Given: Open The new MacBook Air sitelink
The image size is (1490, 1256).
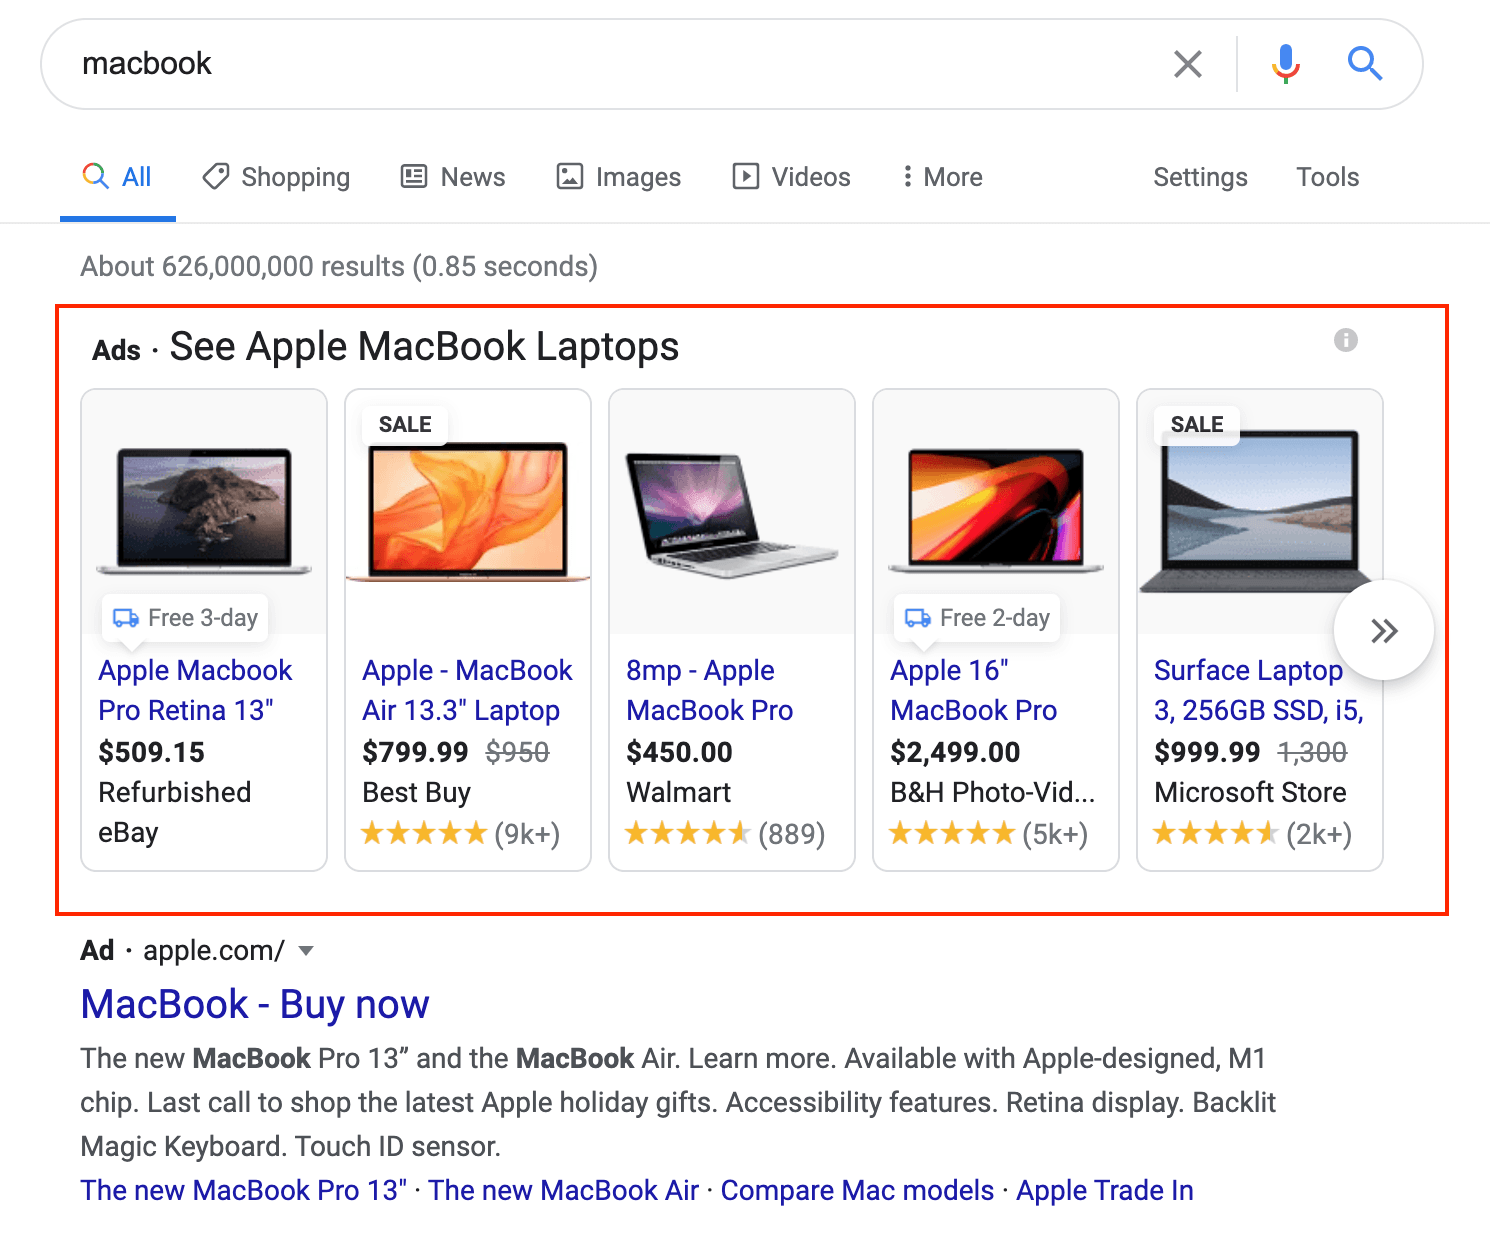Looking at the screenshot, I should (x=564, y=1190).
